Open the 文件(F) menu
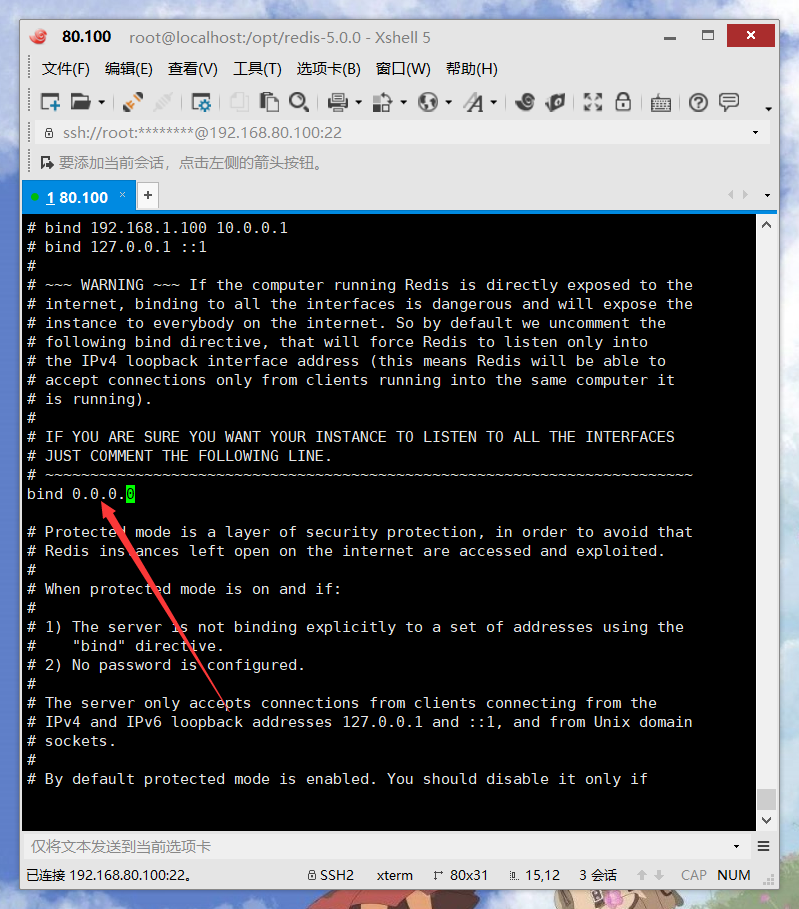 click(x=66, y=69)
